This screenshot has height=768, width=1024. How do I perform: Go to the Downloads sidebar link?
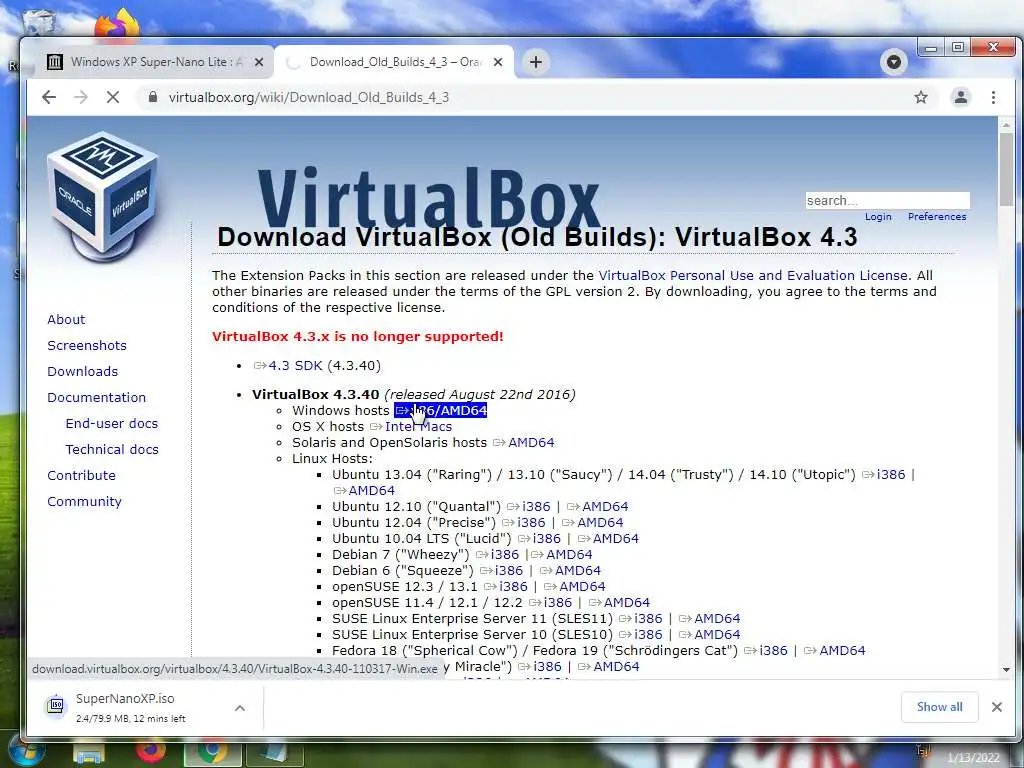pyautogui.click(x=82, y=372)
